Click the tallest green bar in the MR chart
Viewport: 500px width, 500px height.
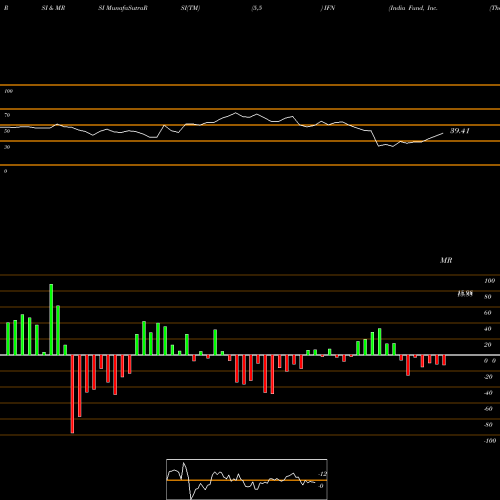pos(51,319)
